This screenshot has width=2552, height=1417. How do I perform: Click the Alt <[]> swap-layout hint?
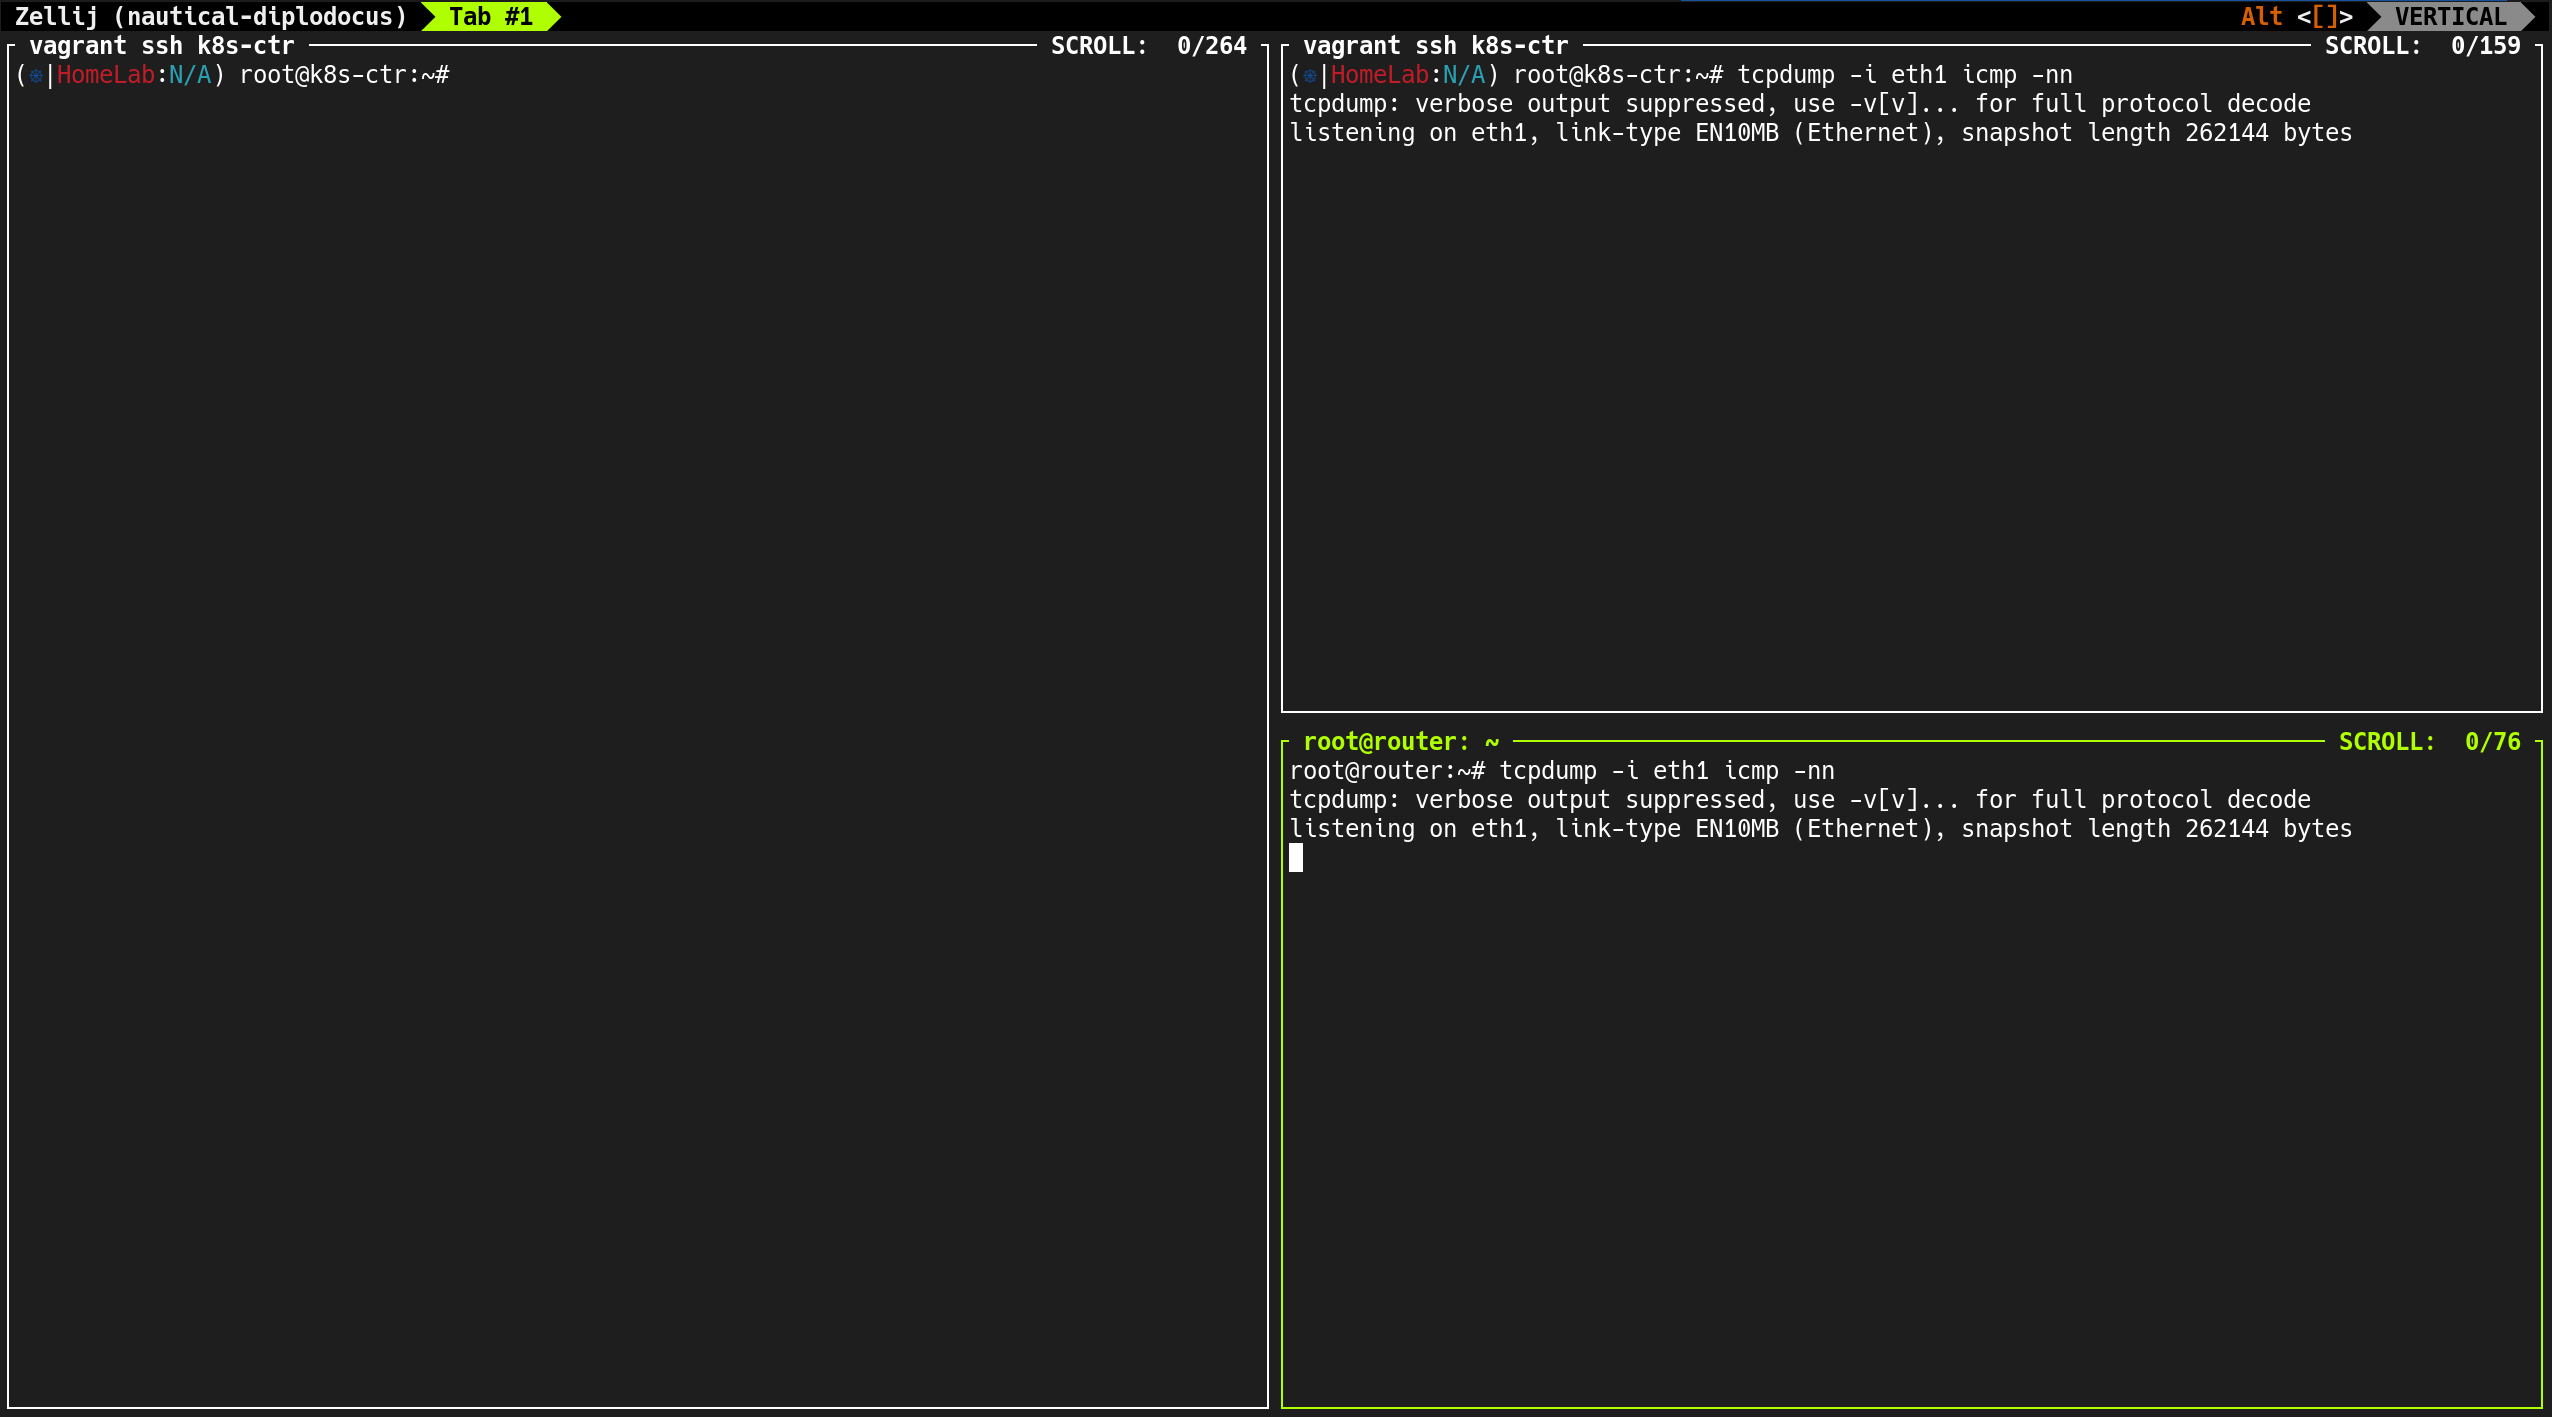[x=2296, y=16]
